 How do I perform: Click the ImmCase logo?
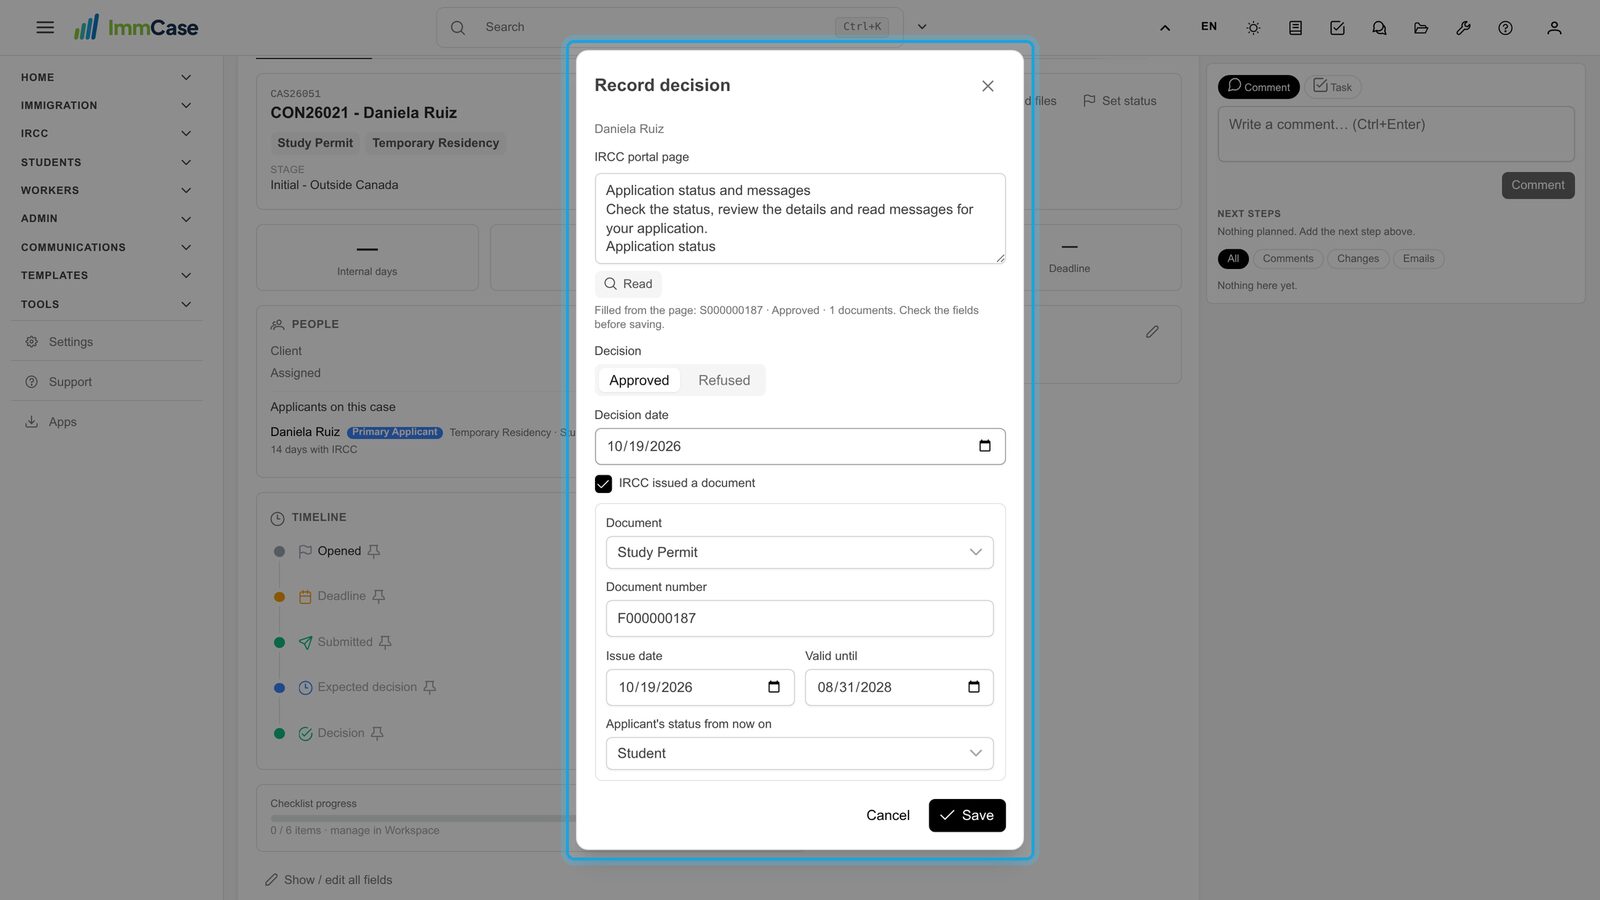click(x=136, y=27)
